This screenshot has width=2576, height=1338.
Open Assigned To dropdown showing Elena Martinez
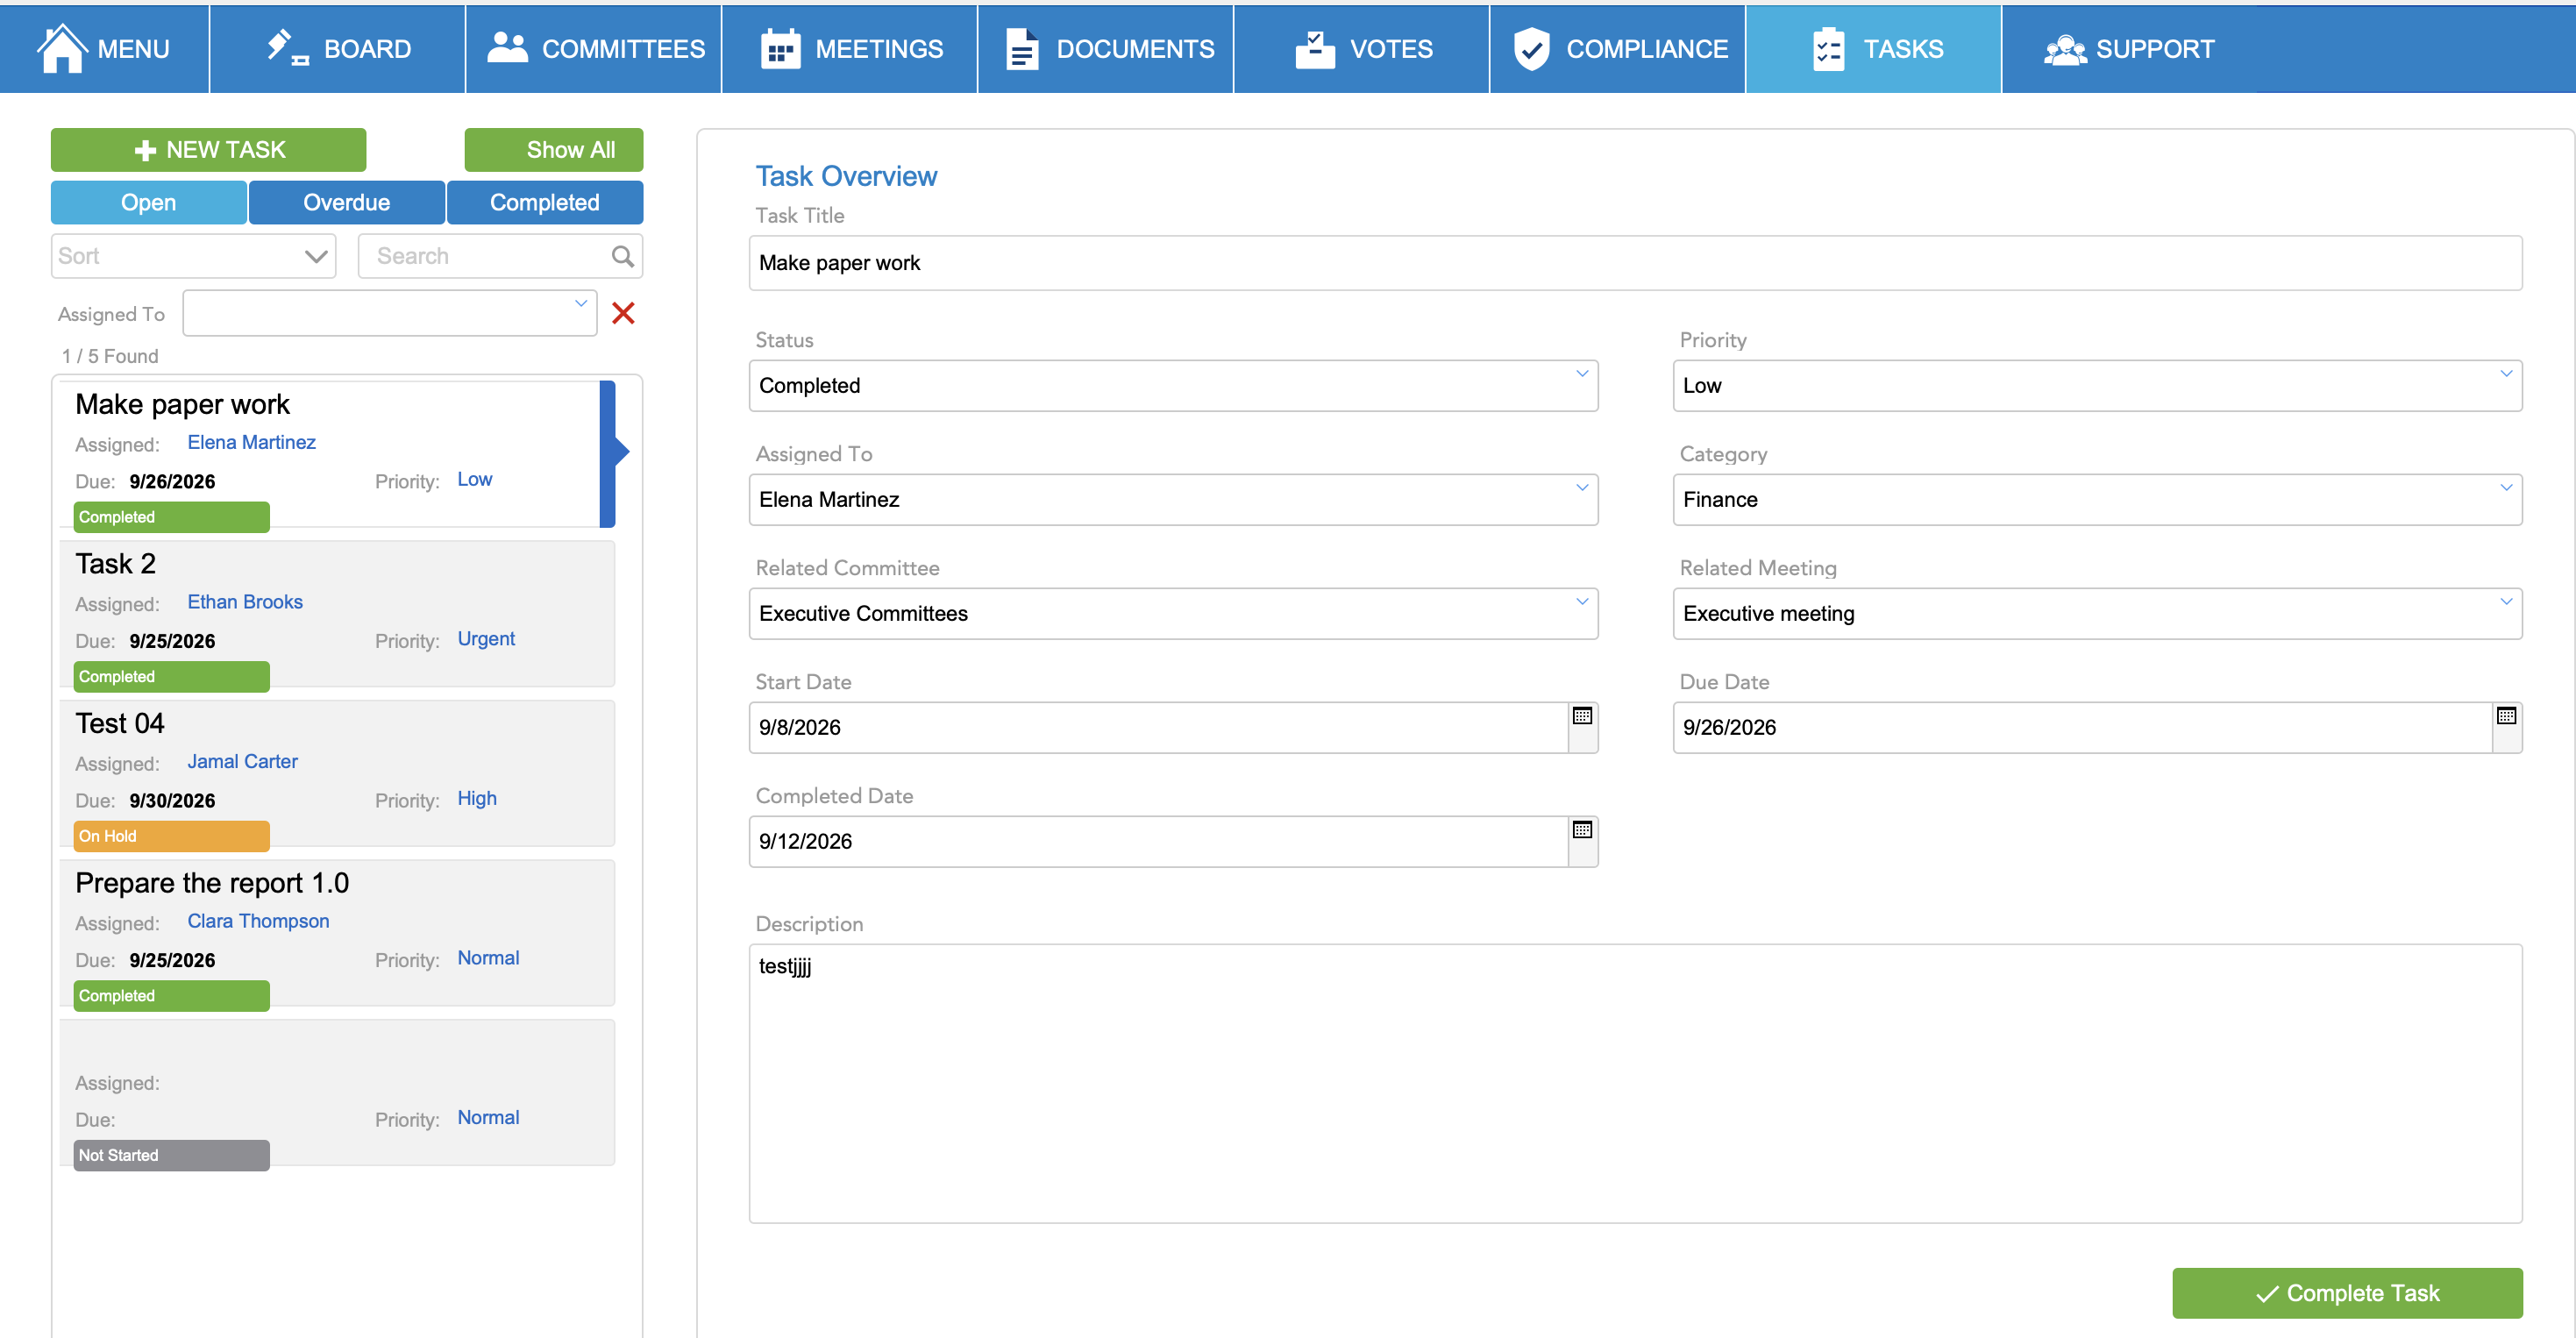point(1173,499)
